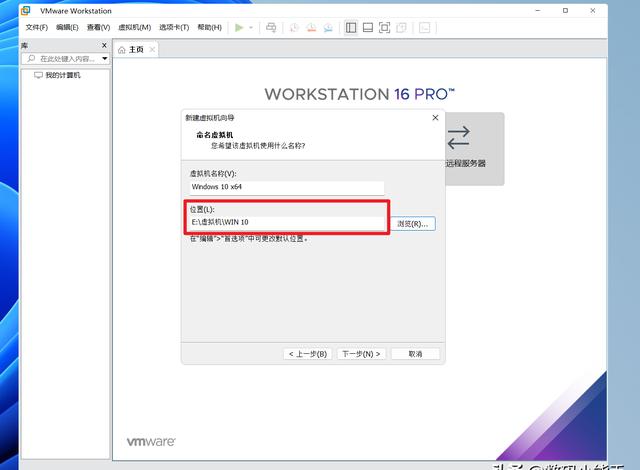The width and height of the screenshot is (640, 470).
Task: Open the 查看(V) menu
Action: (x=98, y=27)
